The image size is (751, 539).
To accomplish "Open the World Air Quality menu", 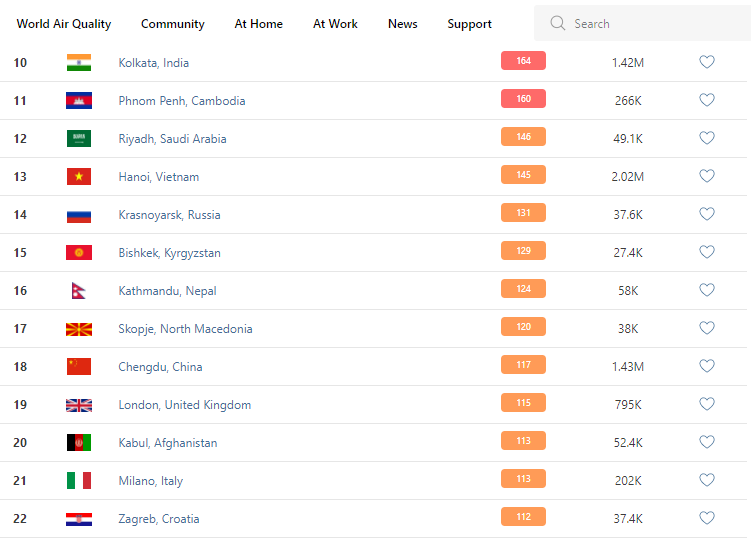I will [64, 24].
